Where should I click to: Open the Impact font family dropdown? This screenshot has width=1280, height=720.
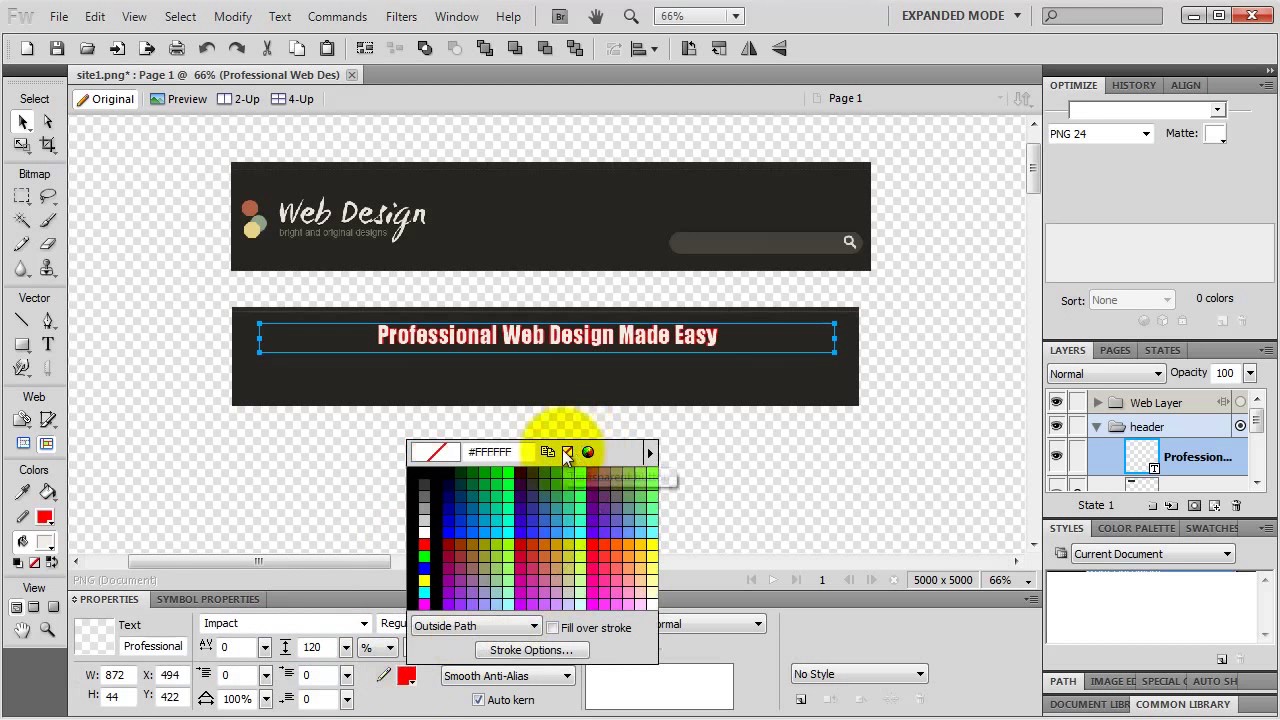(285, 624)
